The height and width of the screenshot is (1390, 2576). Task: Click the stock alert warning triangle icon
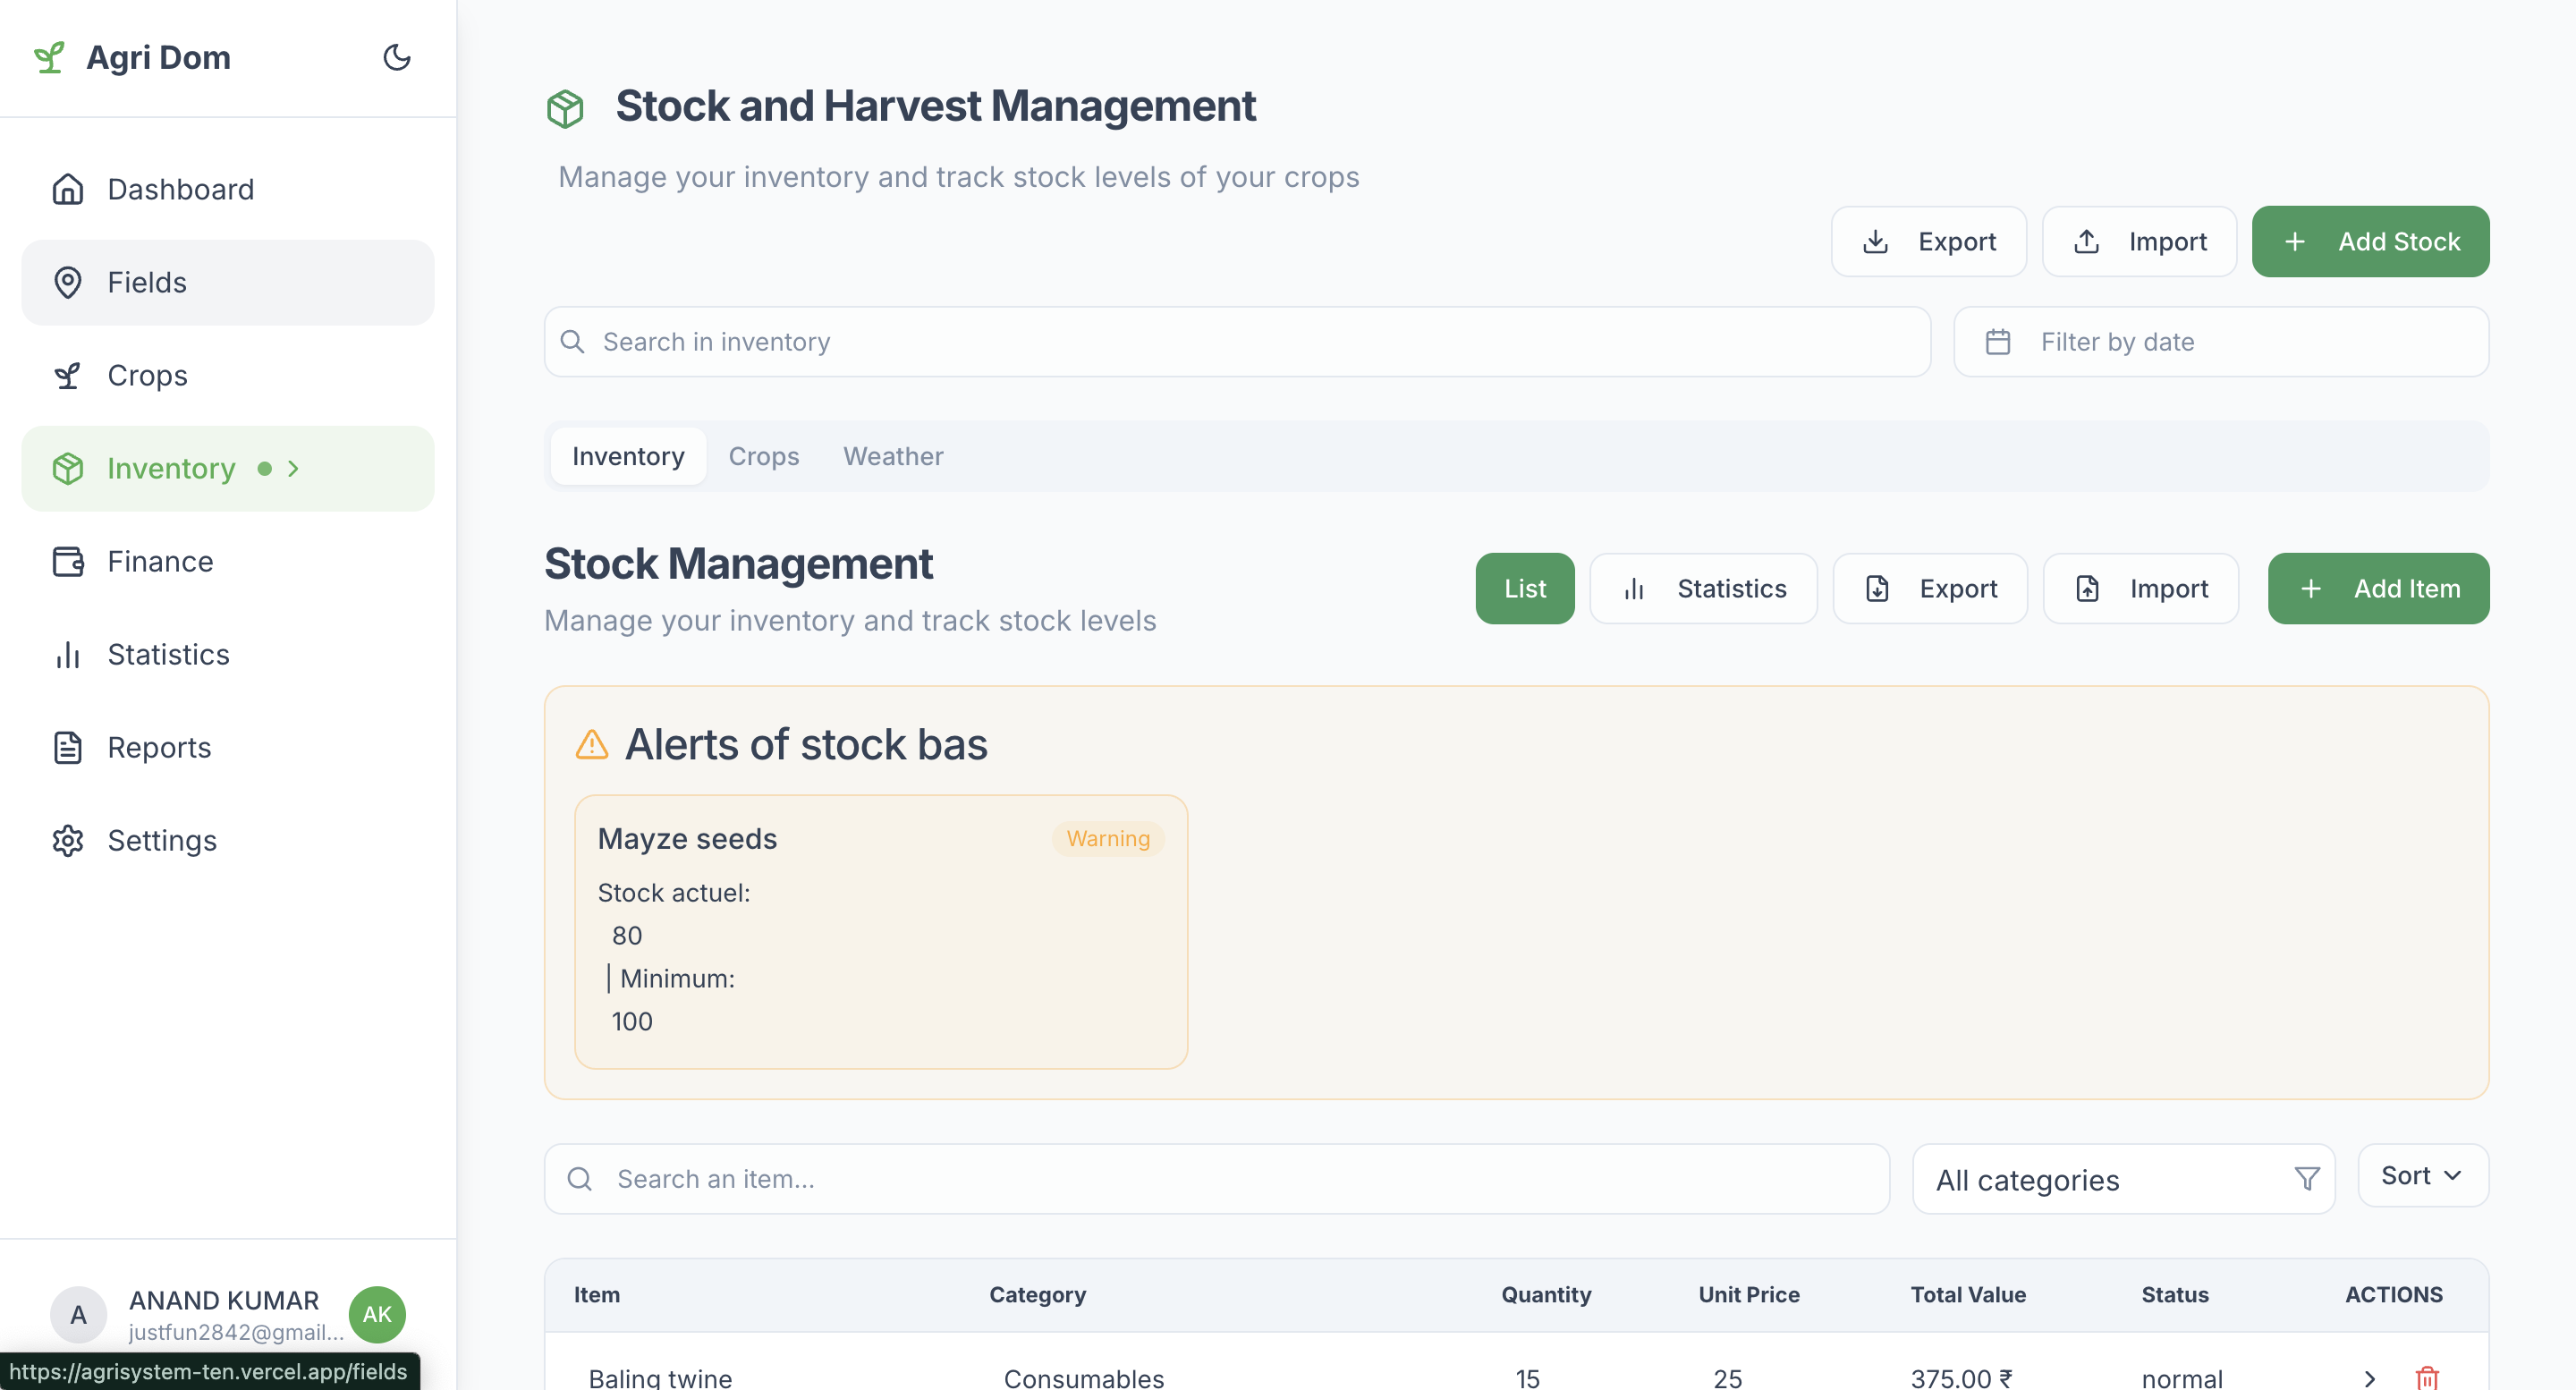tap(592, 744)
